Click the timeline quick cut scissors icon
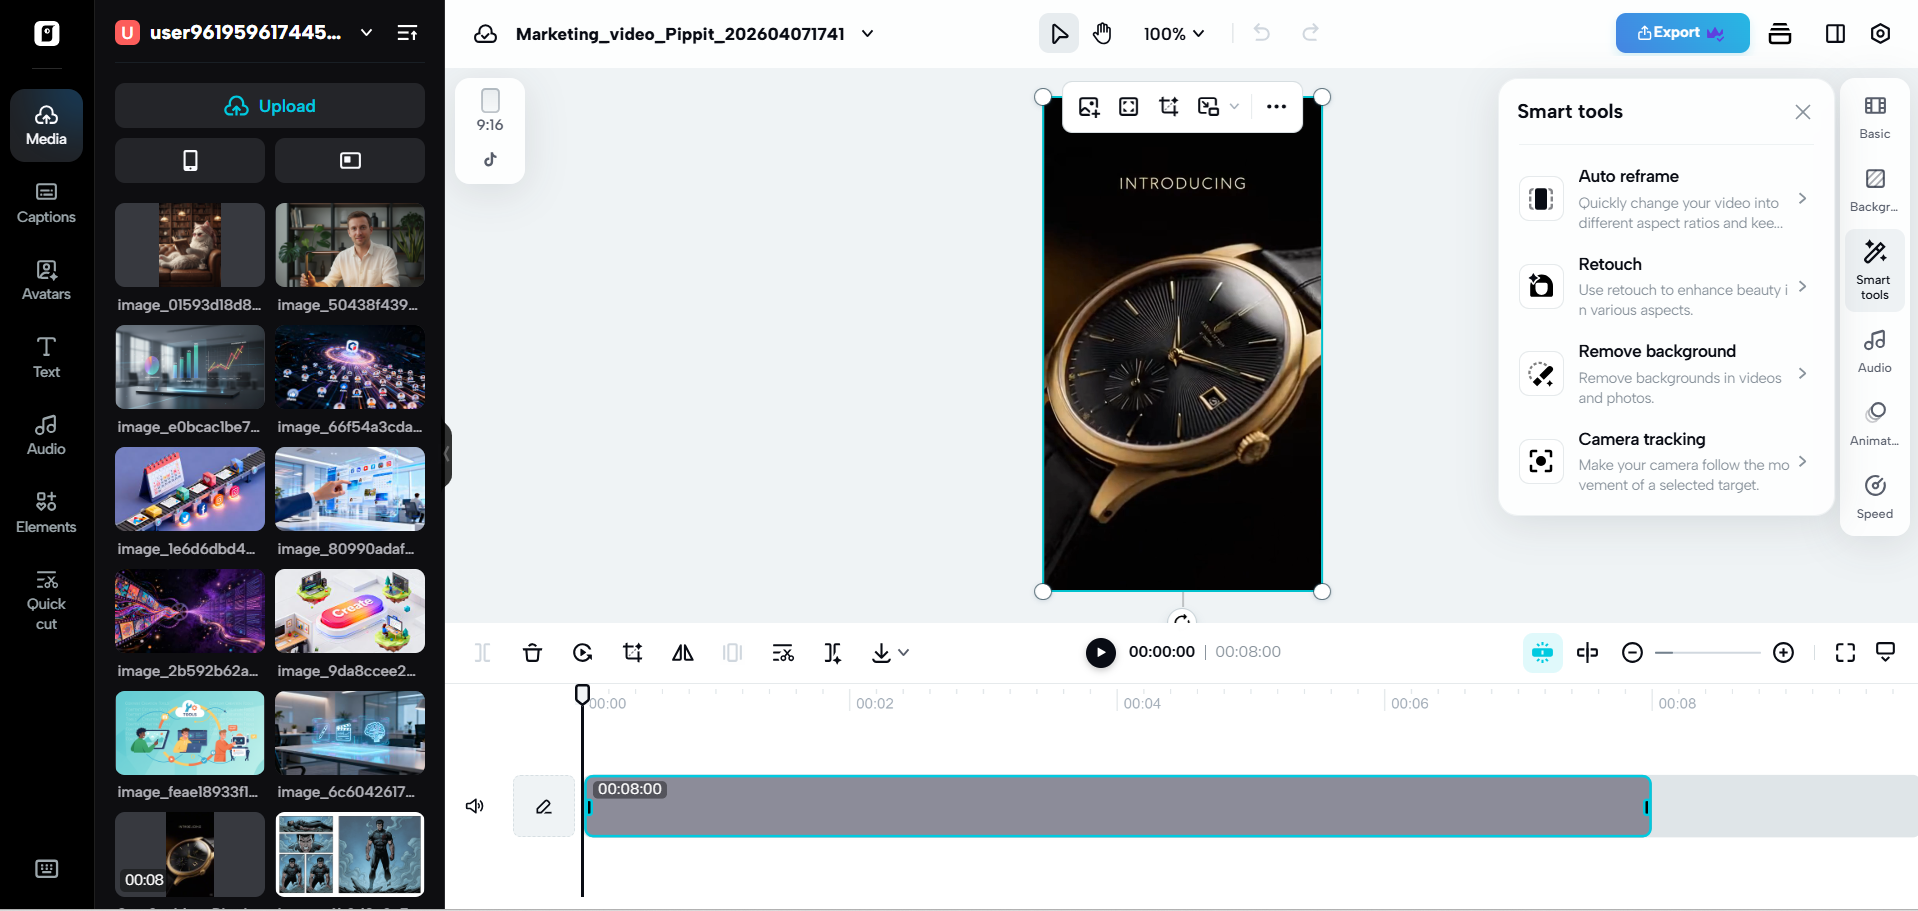Image resolution: width=1918 pixels, height=911 pixels. click(783, 653)
